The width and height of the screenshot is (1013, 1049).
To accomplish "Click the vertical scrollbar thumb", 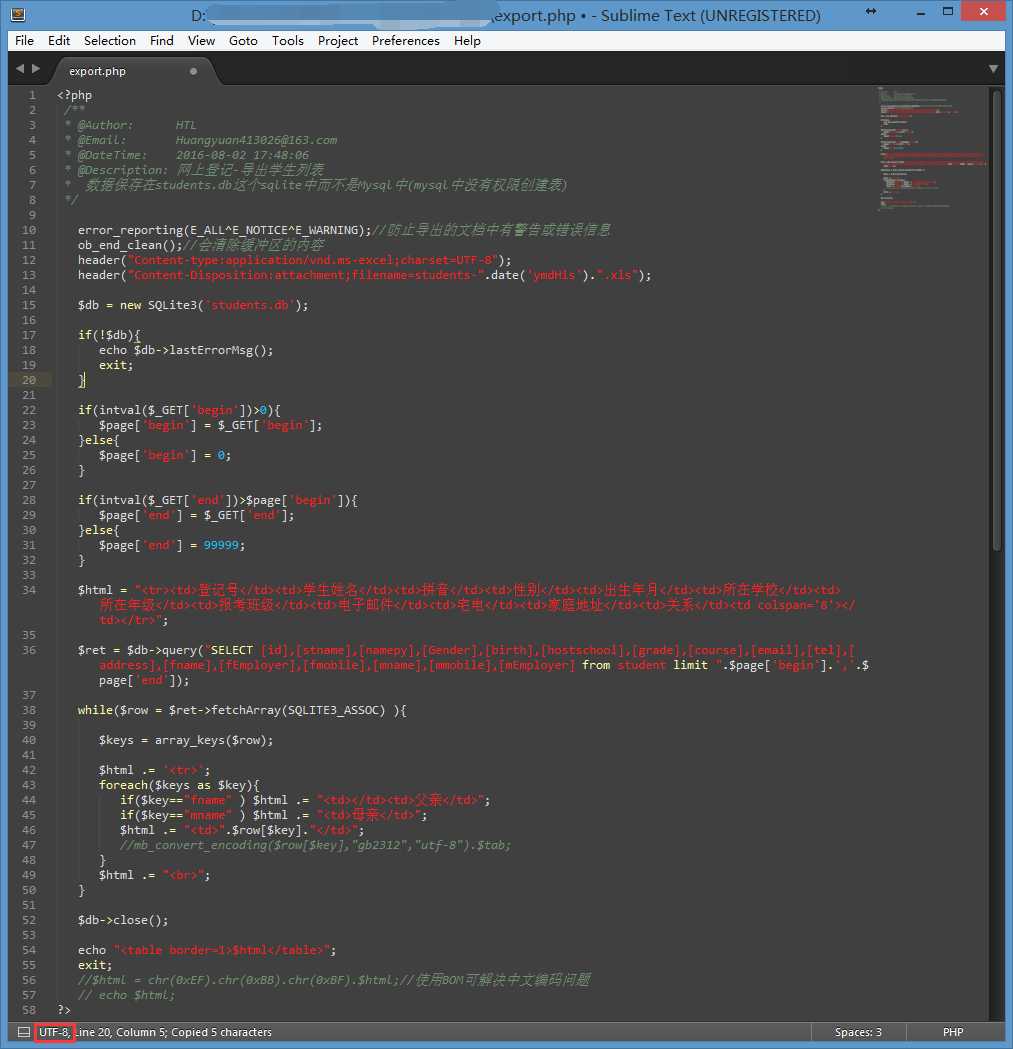I will tap(997, 320).
